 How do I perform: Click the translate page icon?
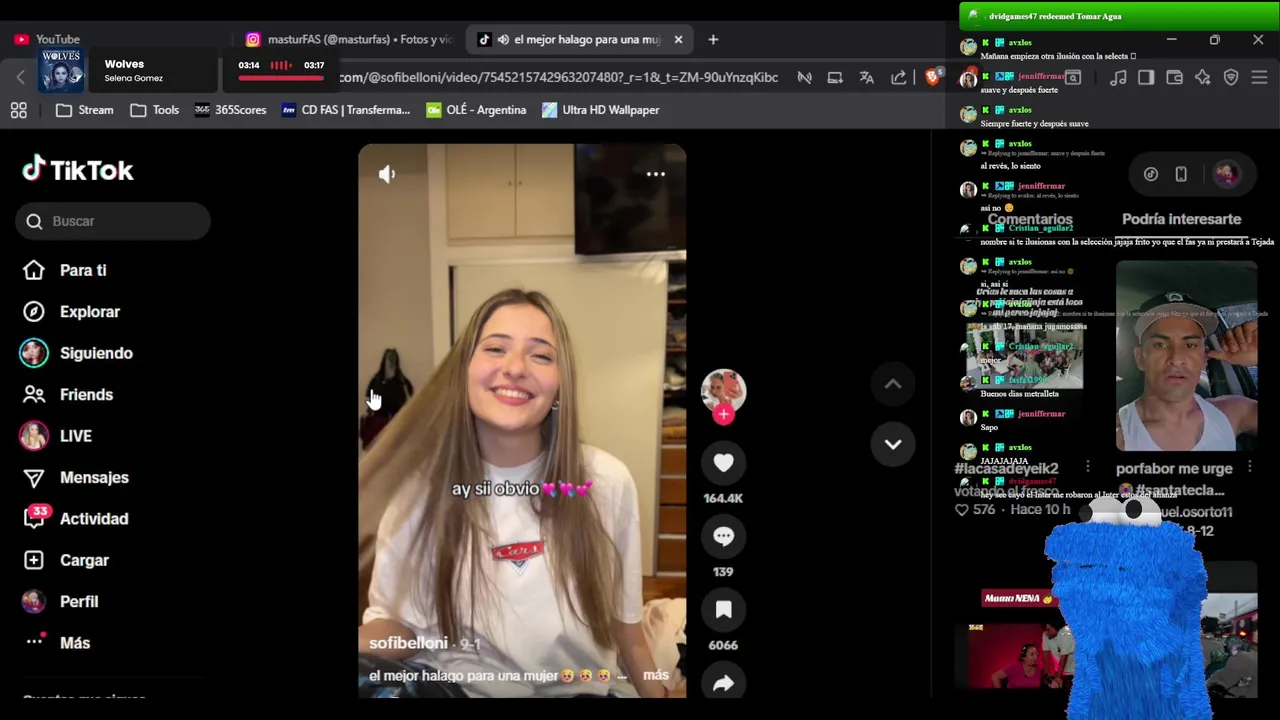[866, 77]
